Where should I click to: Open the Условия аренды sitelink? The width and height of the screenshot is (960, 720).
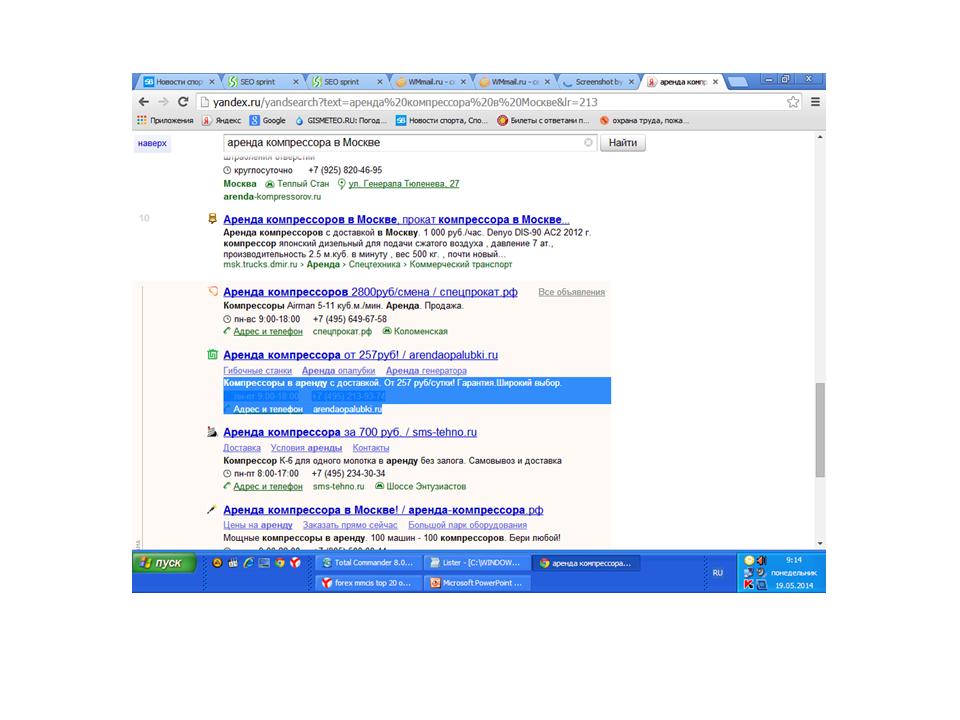pyautogui.click(x=306, y=448)
